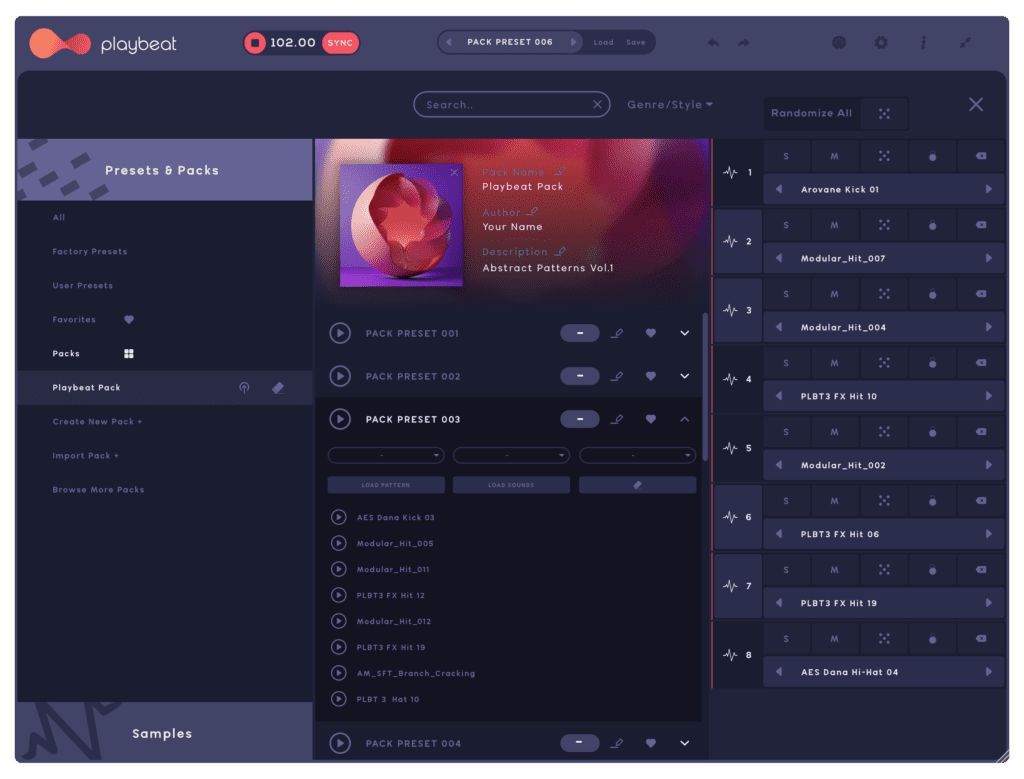1024x779 pixels.
Task: Play PACK PRESET 001 preview
Action: pyautogui.click(x=340, y=333)
